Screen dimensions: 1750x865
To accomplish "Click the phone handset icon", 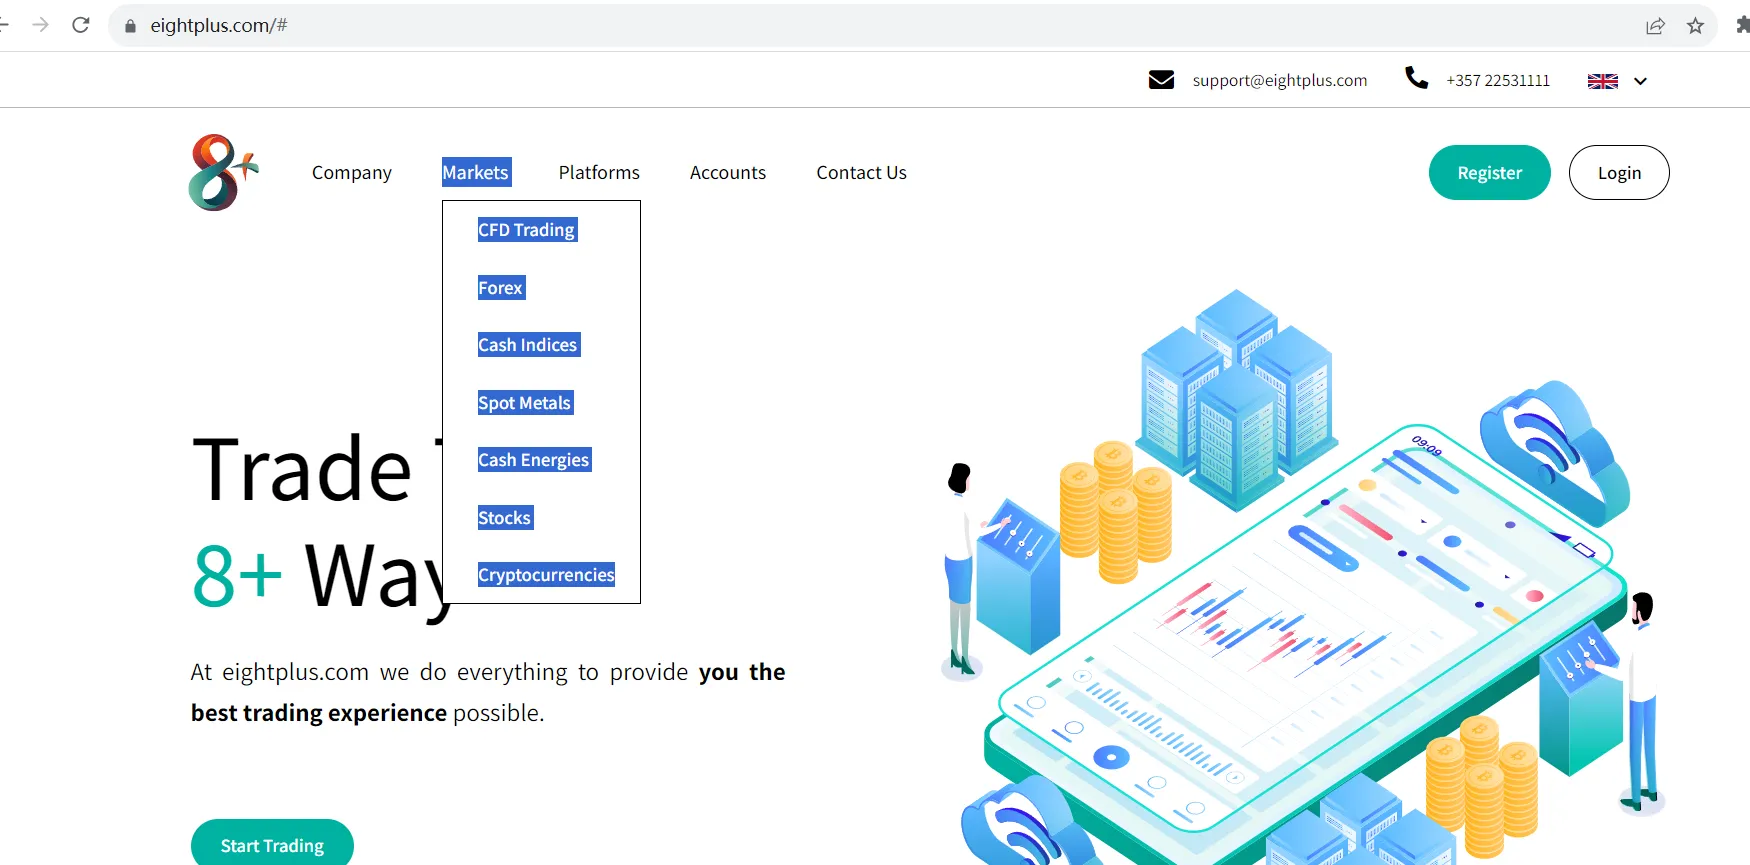I will coord(1416,78).
